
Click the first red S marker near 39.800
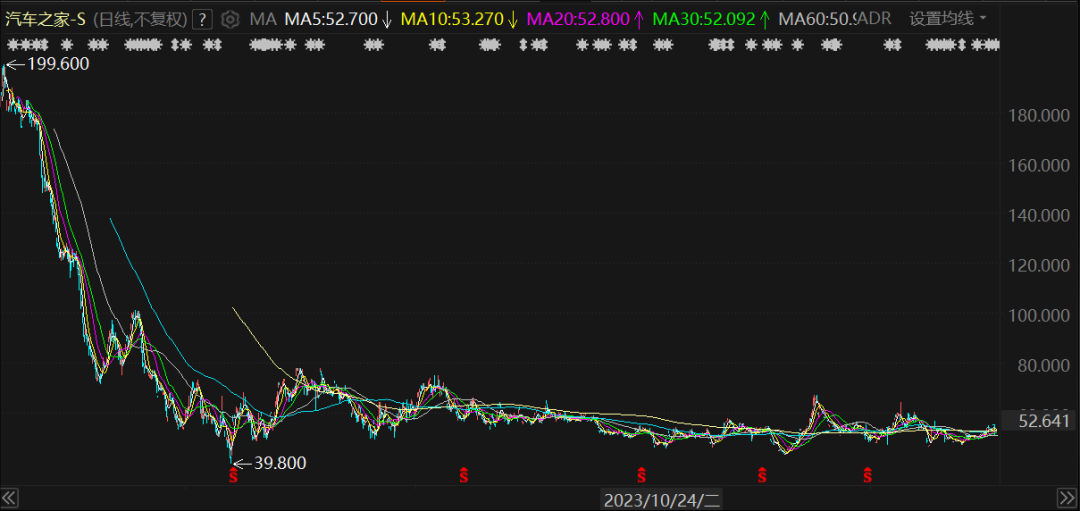[x=233, y=474]
